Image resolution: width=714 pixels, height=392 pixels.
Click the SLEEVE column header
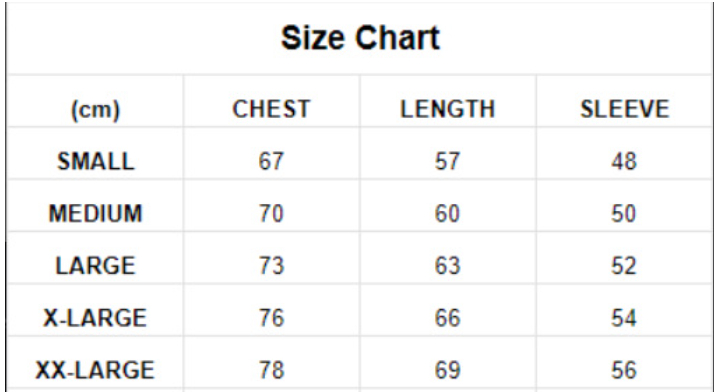pos(625,109)
